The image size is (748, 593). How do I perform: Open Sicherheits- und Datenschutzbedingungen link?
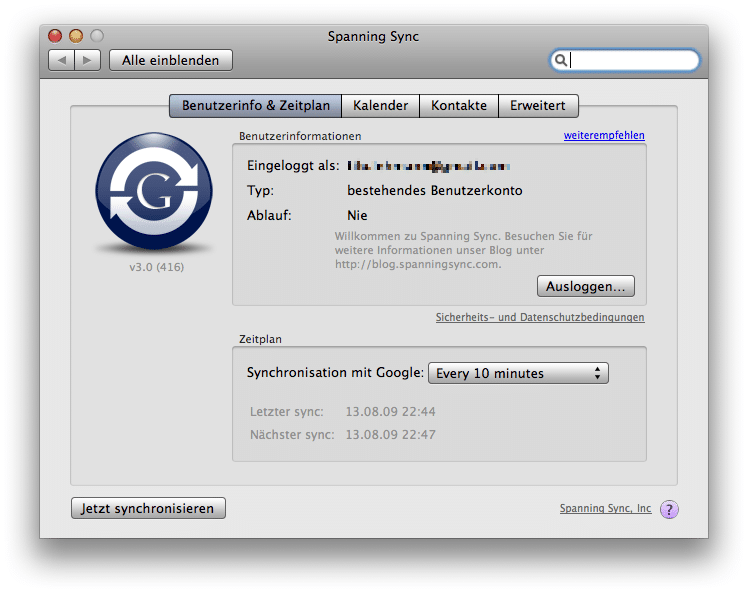(540, 317)
